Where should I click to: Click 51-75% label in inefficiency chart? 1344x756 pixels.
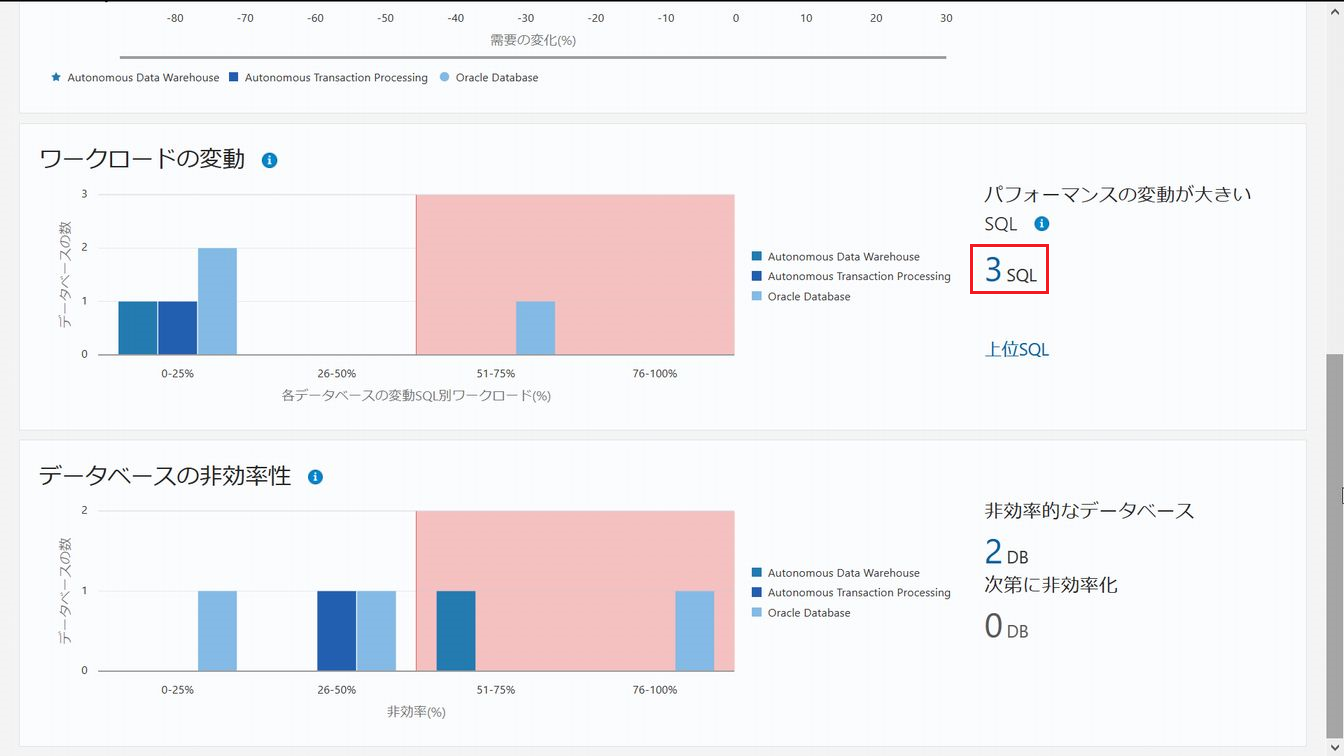pos(495,690)
